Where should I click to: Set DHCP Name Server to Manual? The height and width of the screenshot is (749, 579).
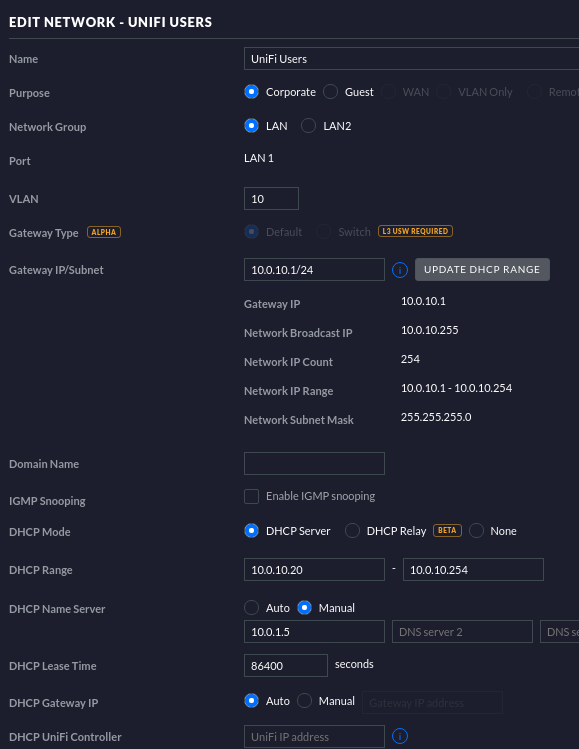pyautogui.click(x=304, y=608)
